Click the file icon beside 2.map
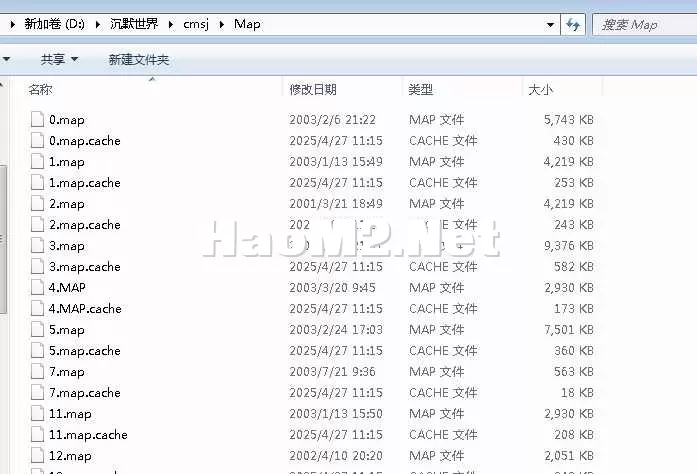Image resolution: width=697 pixels, height=474 pixels. click(x=37, y=203)
